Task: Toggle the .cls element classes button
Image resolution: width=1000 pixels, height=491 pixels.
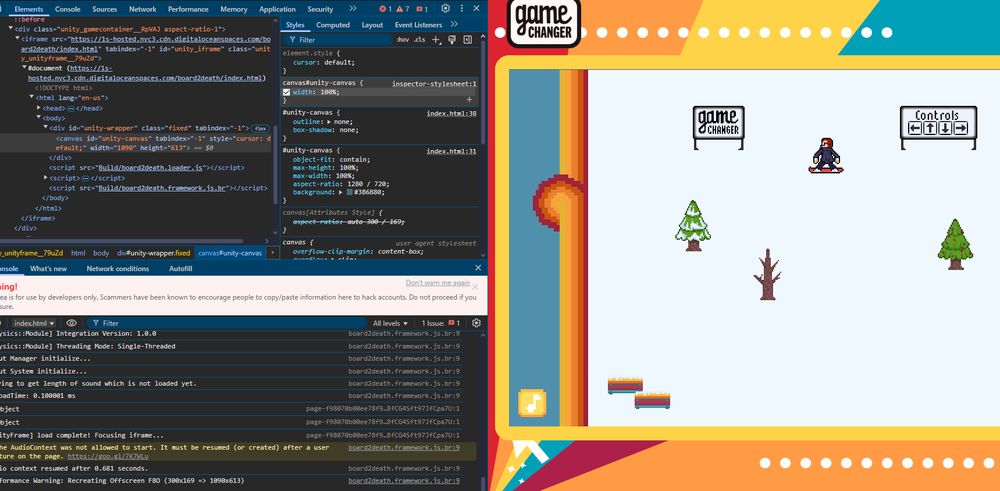Action: (419, 40)
